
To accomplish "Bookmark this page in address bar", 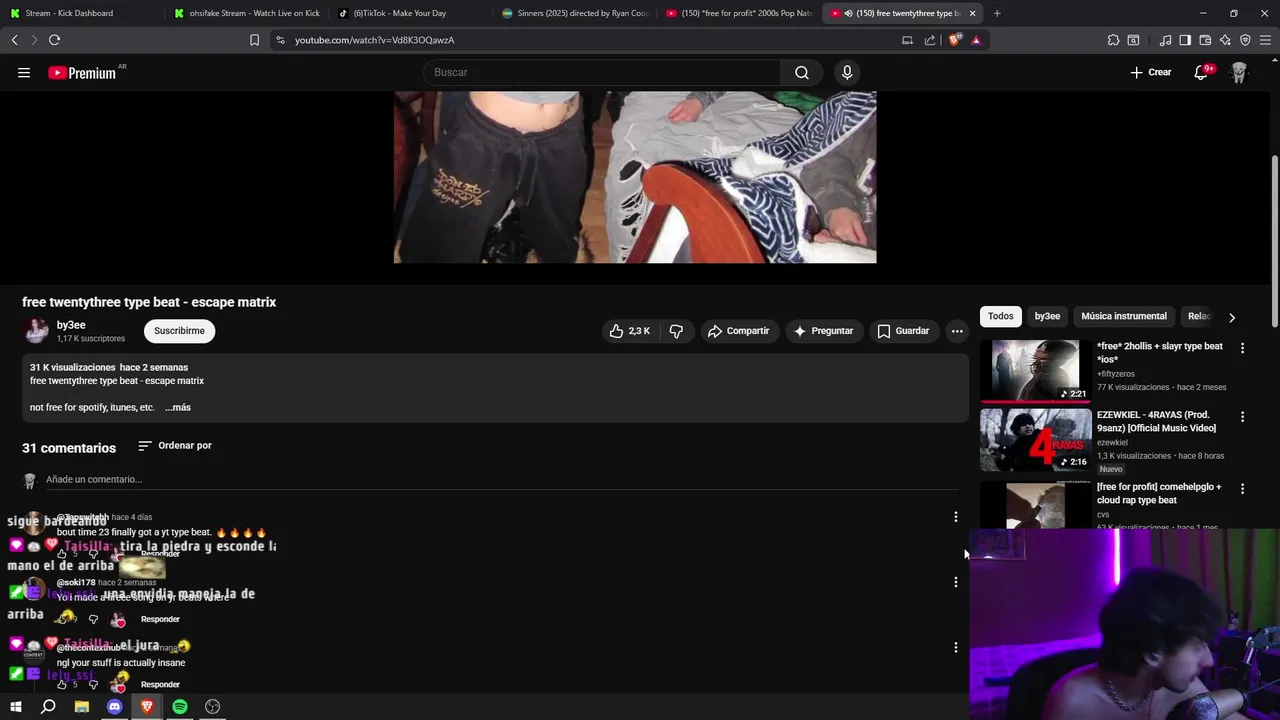I will coord(254,40).
